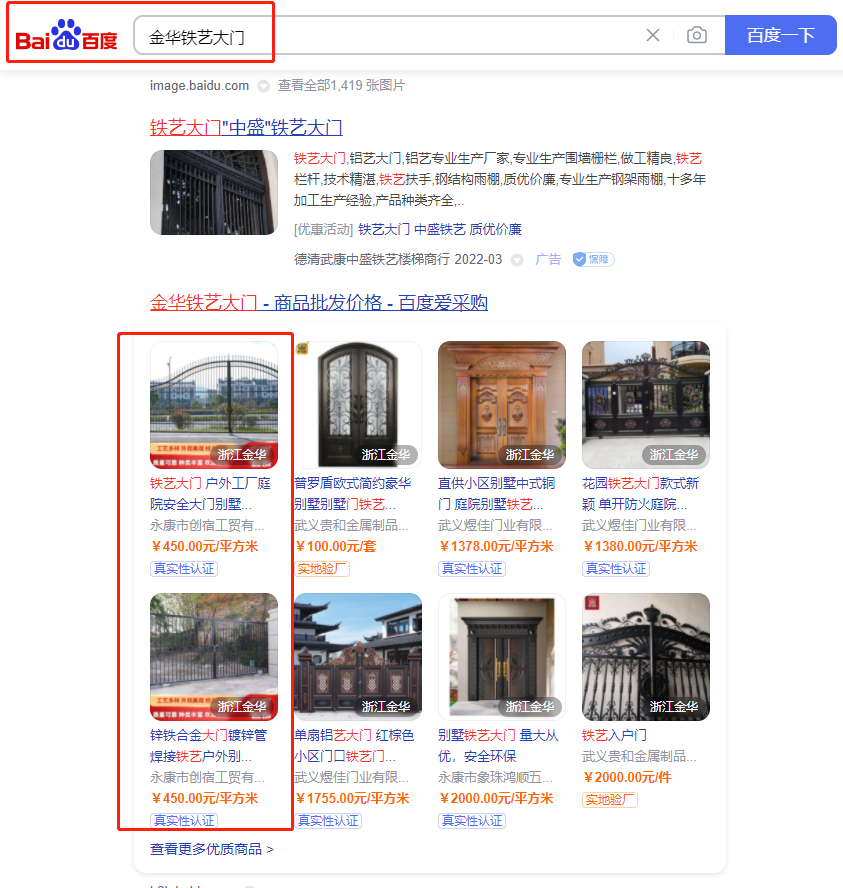Click 真实性认证 badge under ¥2000.00元/平方米
This screenshot has width=843, height=888.
(472, 821)
